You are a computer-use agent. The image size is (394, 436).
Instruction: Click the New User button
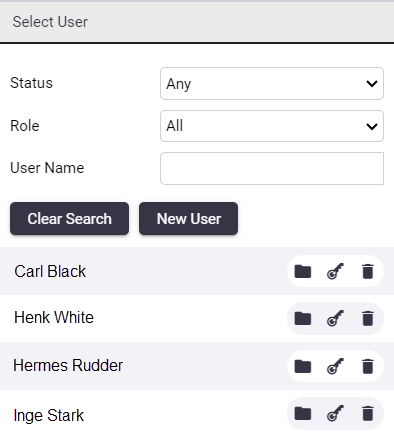pos(189,219)
